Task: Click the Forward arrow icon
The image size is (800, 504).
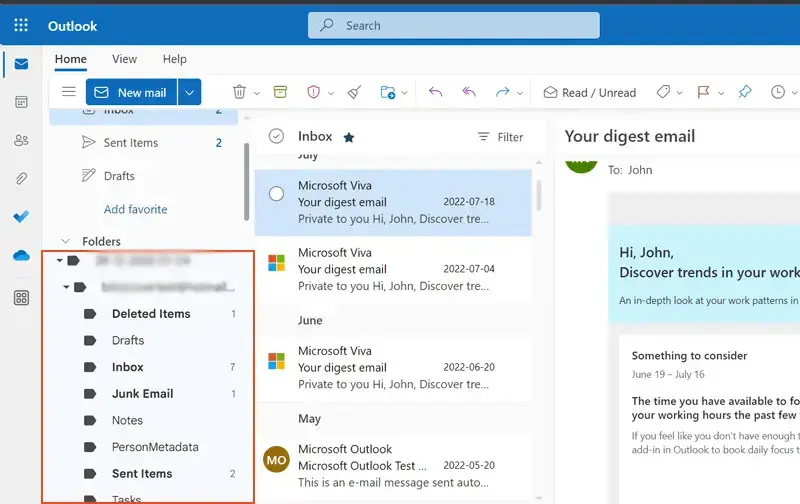Action: pos(503,92)
